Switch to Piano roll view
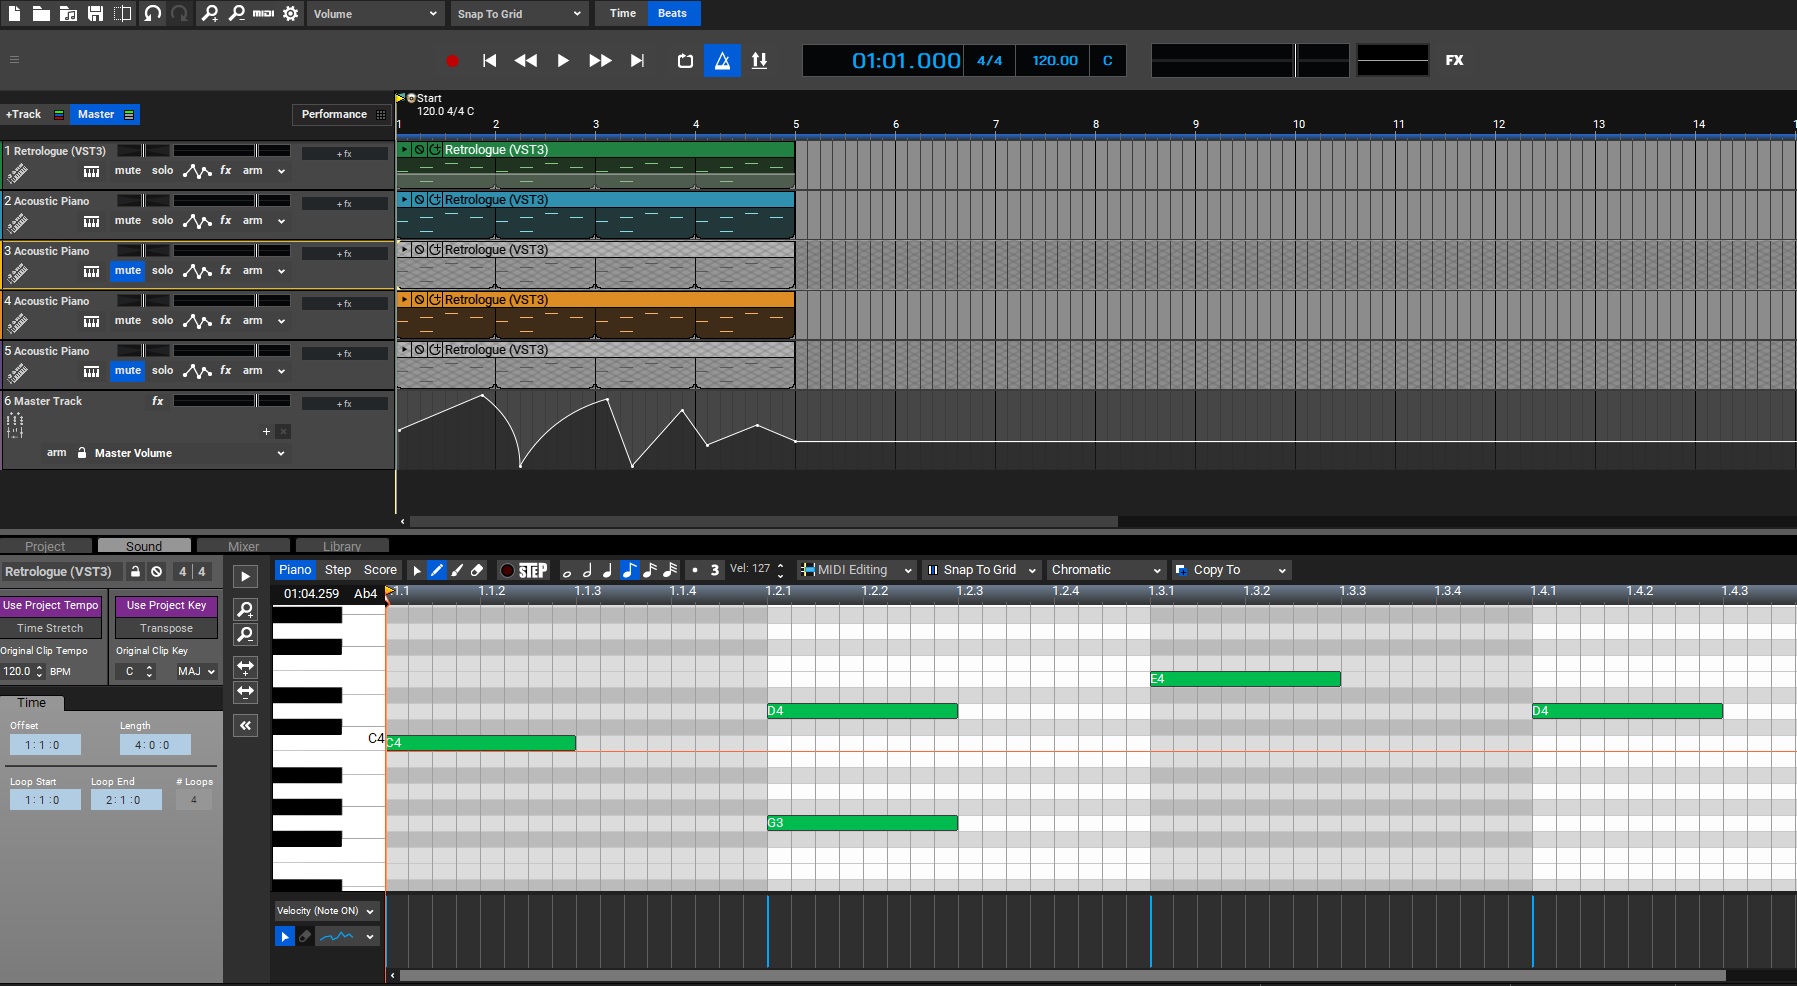 click(x=295, y=570)
